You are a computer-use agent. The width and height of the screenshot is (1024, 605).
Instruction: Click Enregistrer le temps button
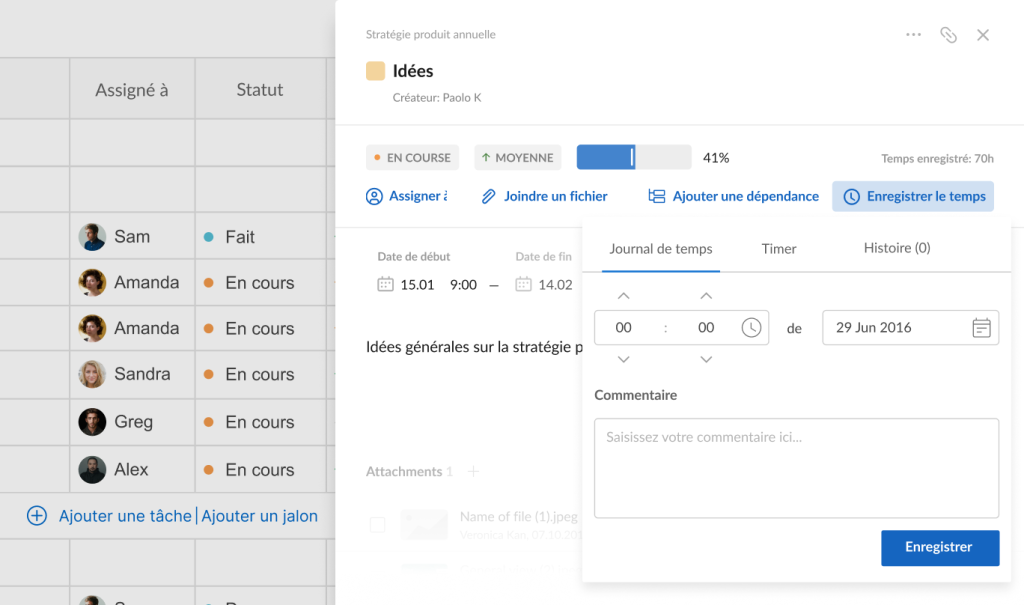(913, 196)
